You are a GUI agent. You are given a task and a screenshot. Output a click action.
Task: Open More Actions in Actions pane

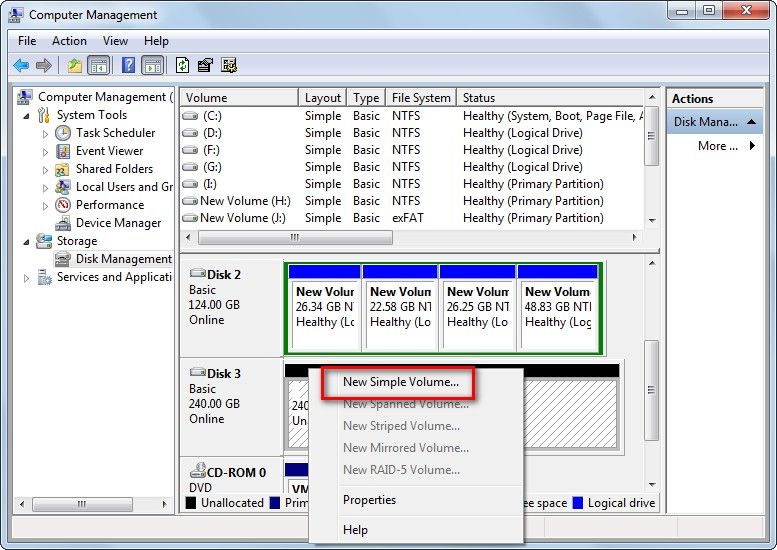point(717,146)
